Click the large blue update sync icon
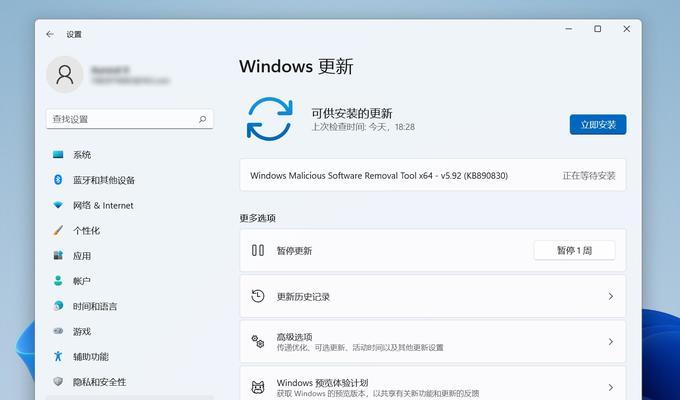The height and width of the screenshot is (400, 680). (x=269, y=119)
